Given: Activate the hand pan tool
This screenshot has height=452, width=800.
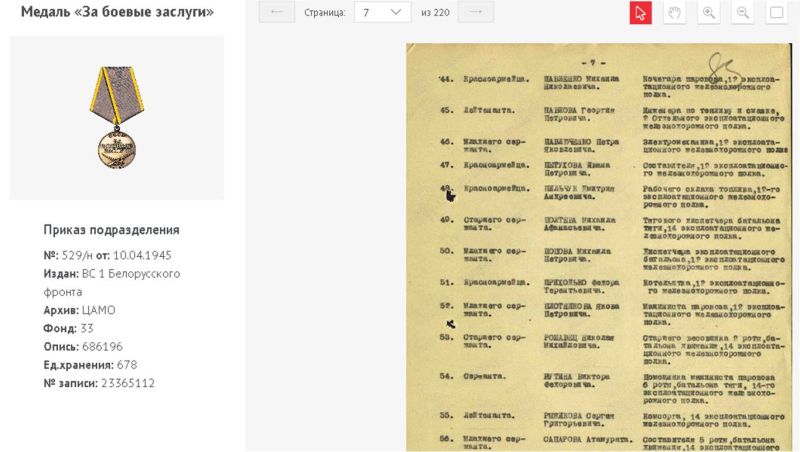Looking at the screenshot, I should (x=674, y=13).
